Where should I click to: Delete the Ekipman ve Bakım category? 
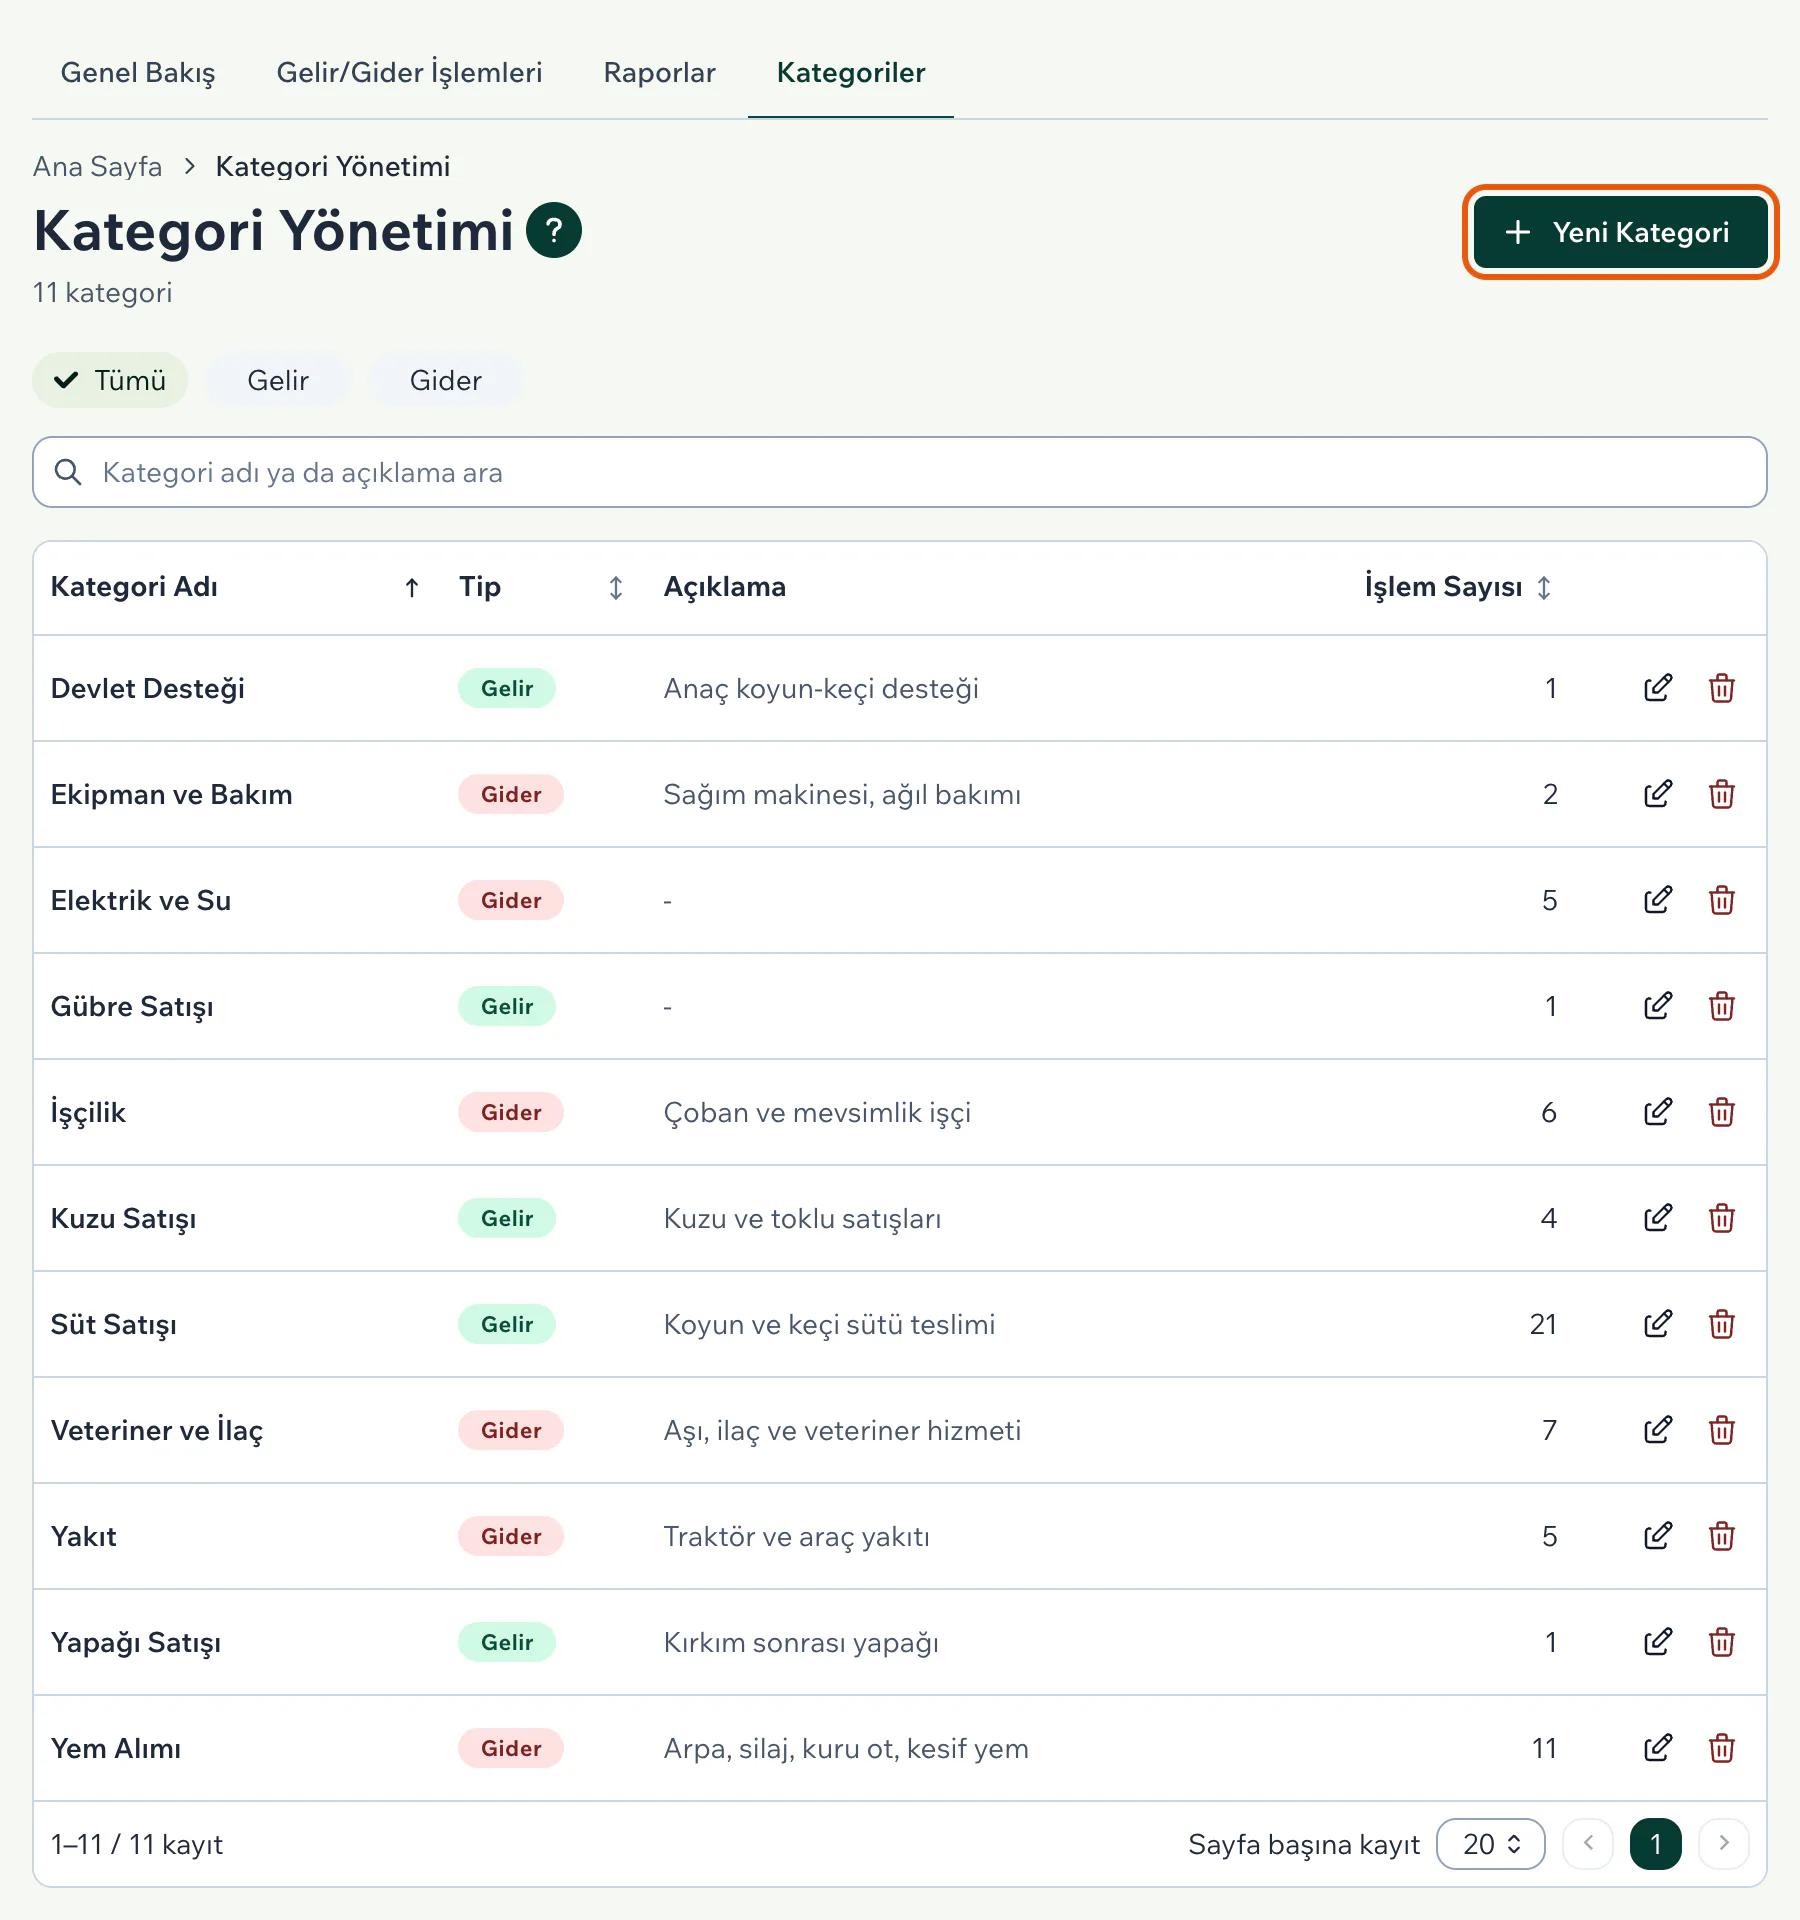pyautogui.click(x=1721, y=794)
